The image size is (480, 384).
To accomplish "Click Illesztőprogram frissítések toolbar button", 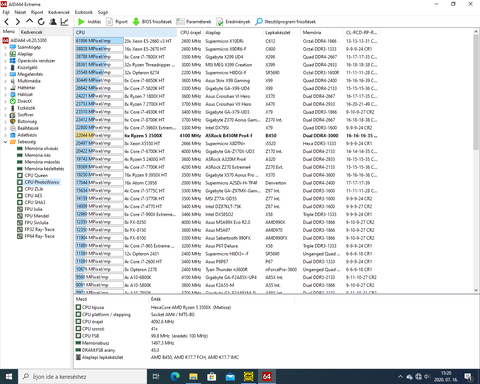I will [285, 22].
